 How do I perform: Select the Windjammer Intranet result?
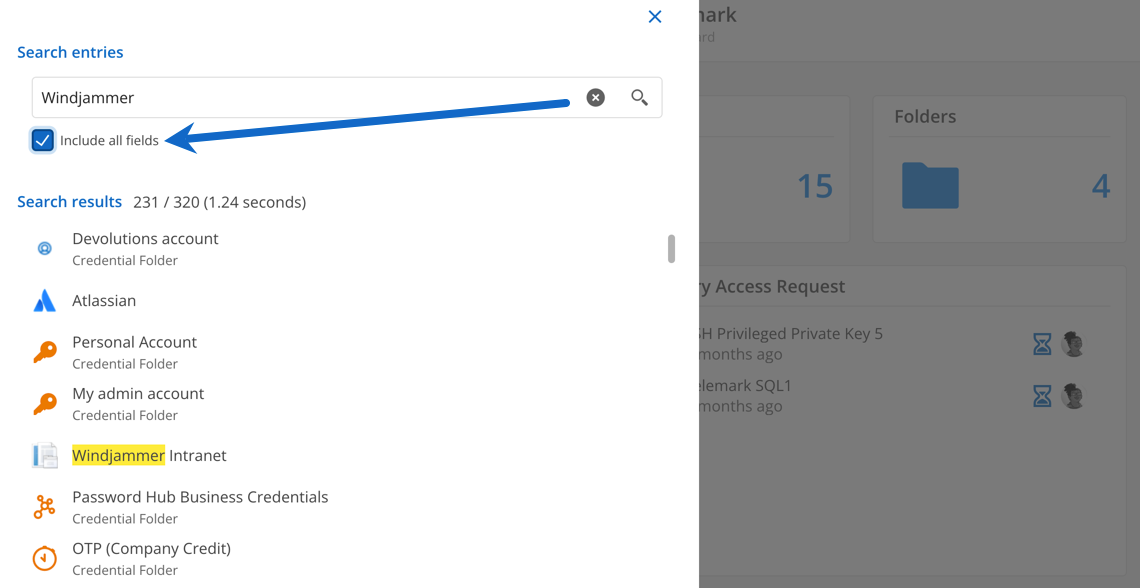pyautogui.click(x=149, y=455)
